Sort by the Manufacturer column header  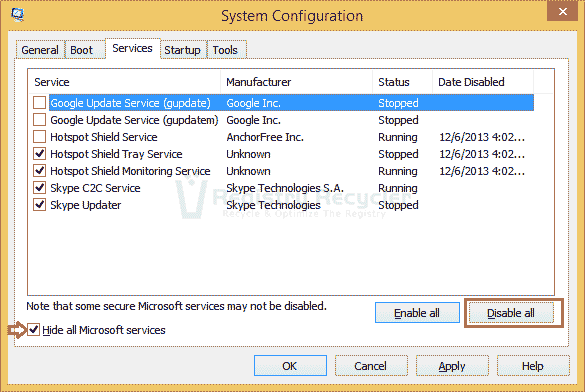click(x=297, y=82)
